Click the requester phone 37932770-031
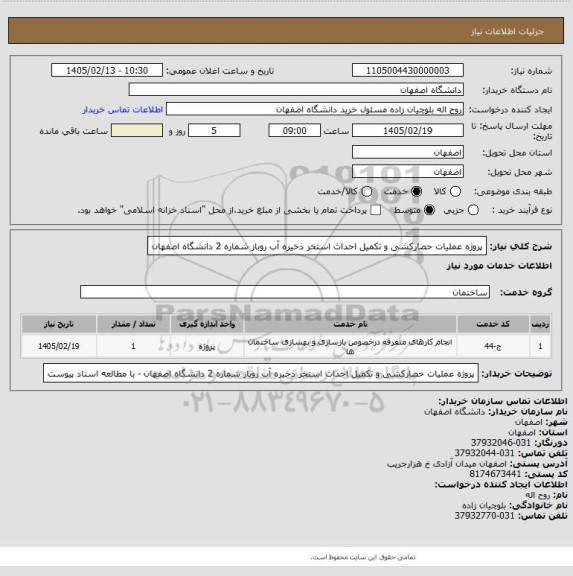The width and height of the screenshot is (573, 576). [x=484, y=516]
